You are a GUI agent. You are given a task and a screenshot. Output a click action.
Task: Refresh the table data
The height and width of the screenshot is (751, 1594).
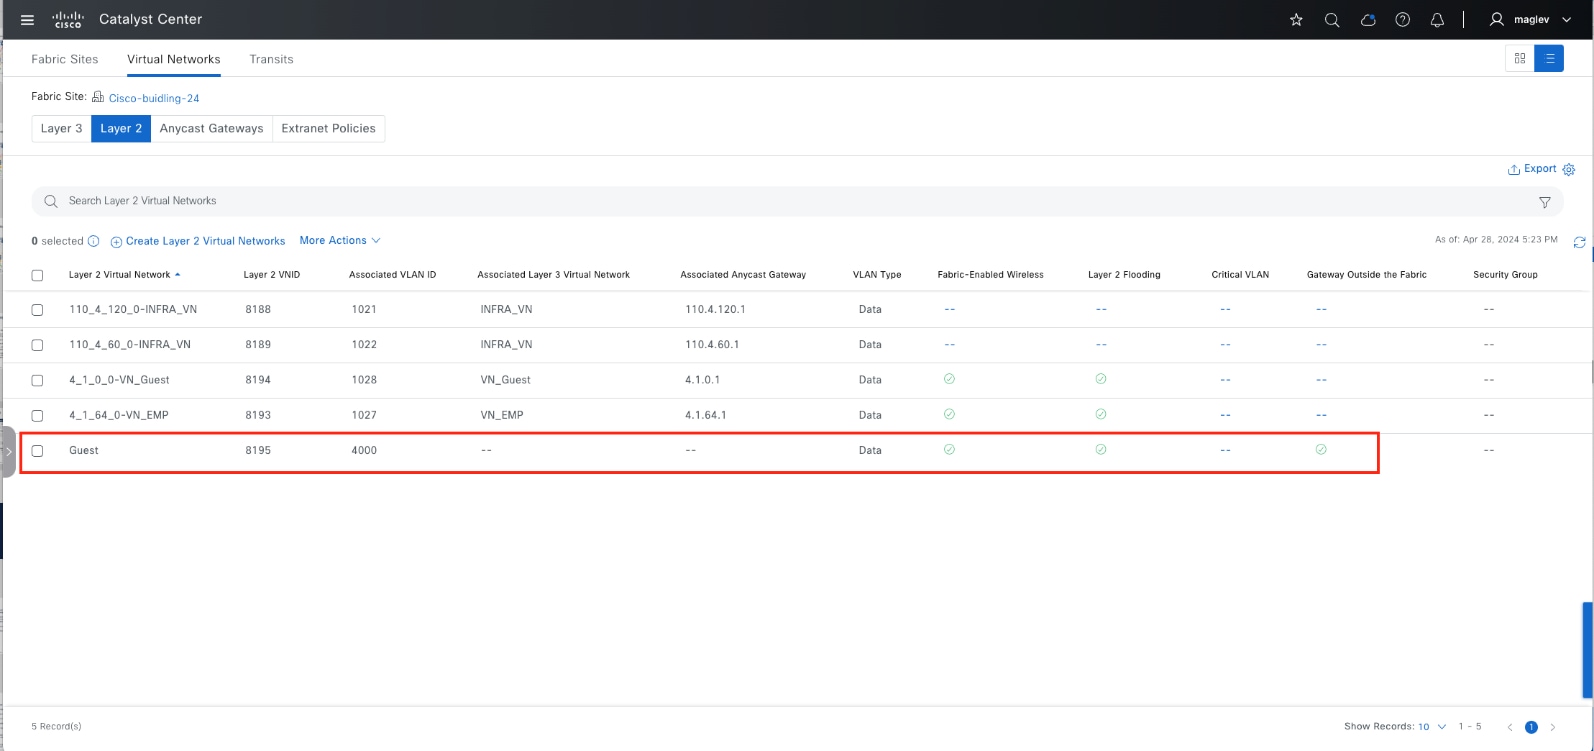(x=1579, y=242)
